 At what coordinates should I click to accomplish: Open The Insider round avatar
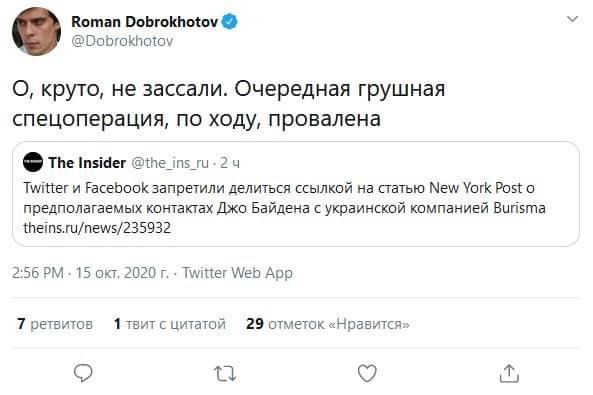point(33,162)
